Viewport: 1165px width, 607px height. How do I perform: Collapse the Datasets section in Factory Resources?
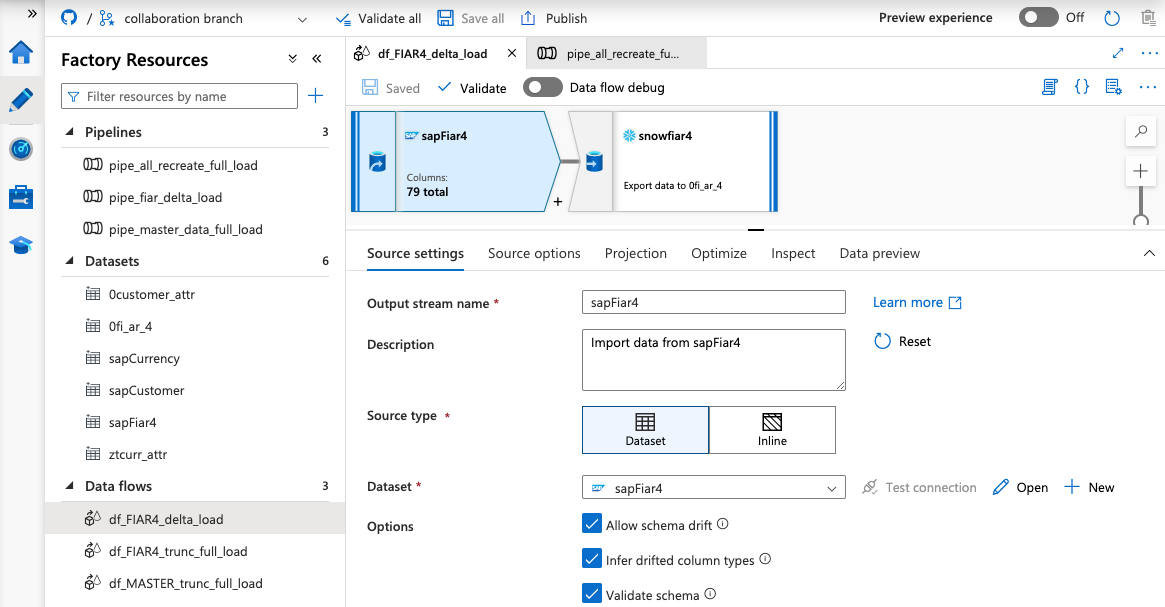(68, 261)
